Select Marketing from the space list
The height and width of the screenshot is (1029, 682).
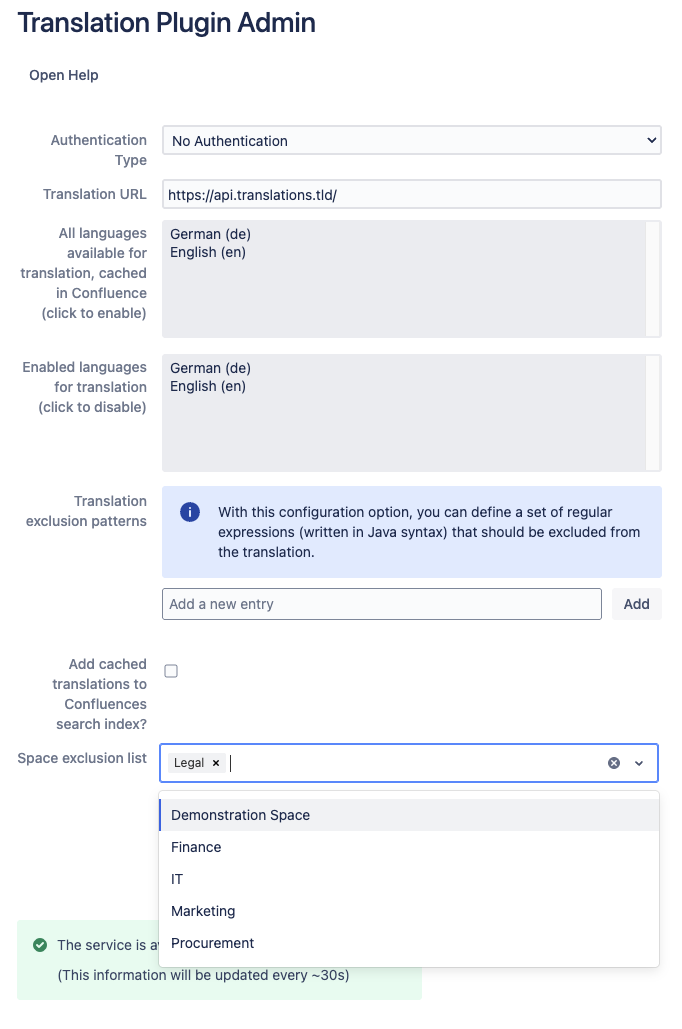coord(203,911)
